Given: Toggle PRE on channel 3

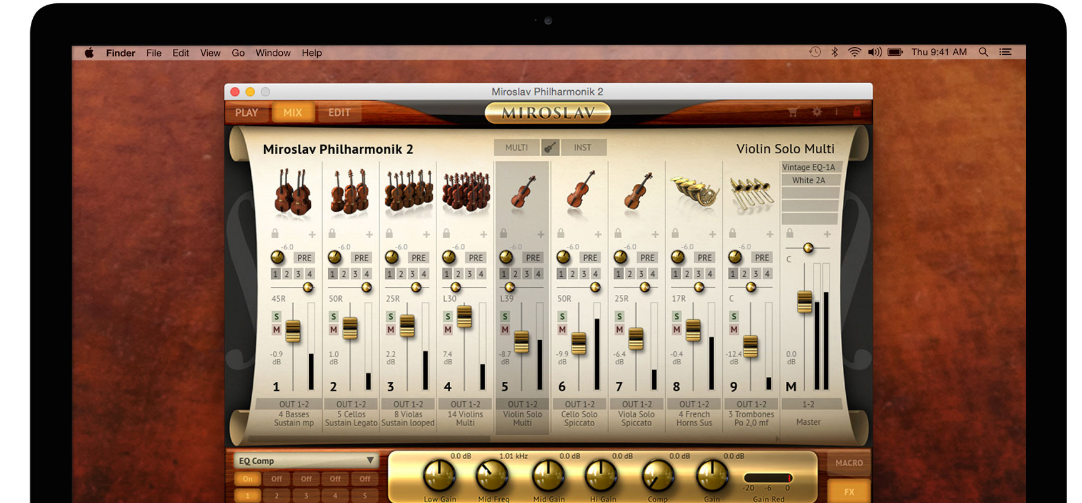Looking at the screenshot, I should (418, 257).
